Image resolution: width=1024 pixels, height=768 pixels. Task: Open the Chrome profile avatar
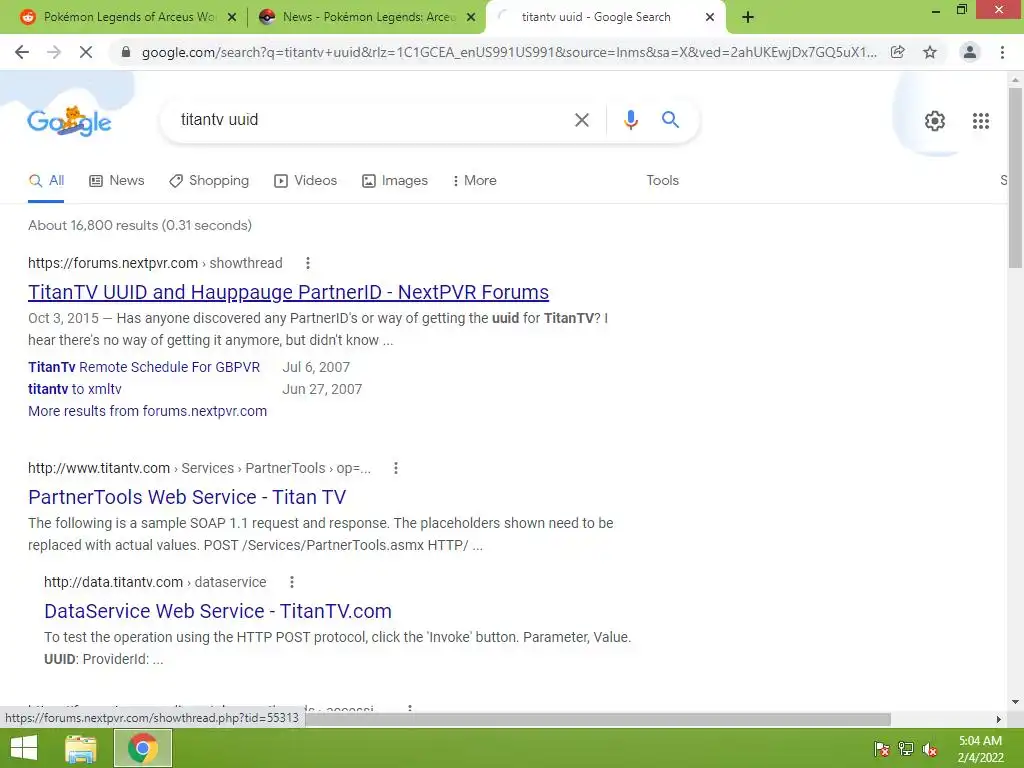[x=970, y=52]
